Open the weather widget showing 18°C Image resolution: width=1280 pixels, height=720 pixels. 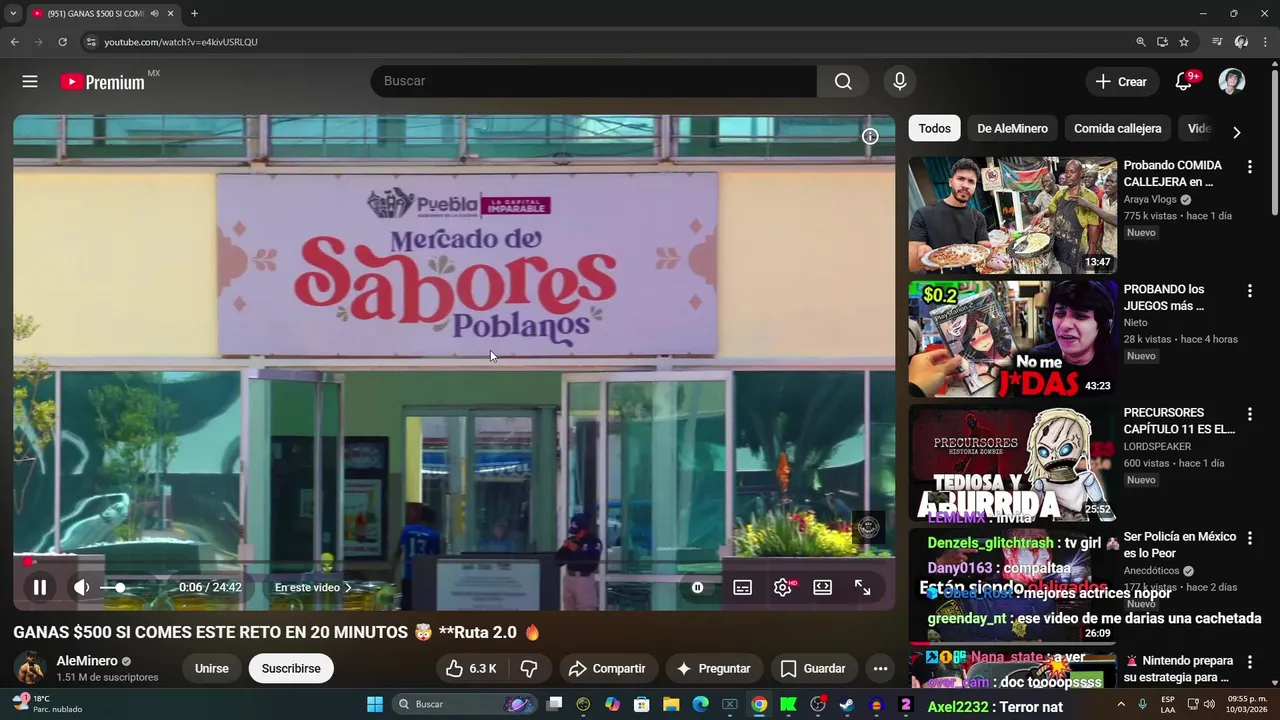coord(45,704)
